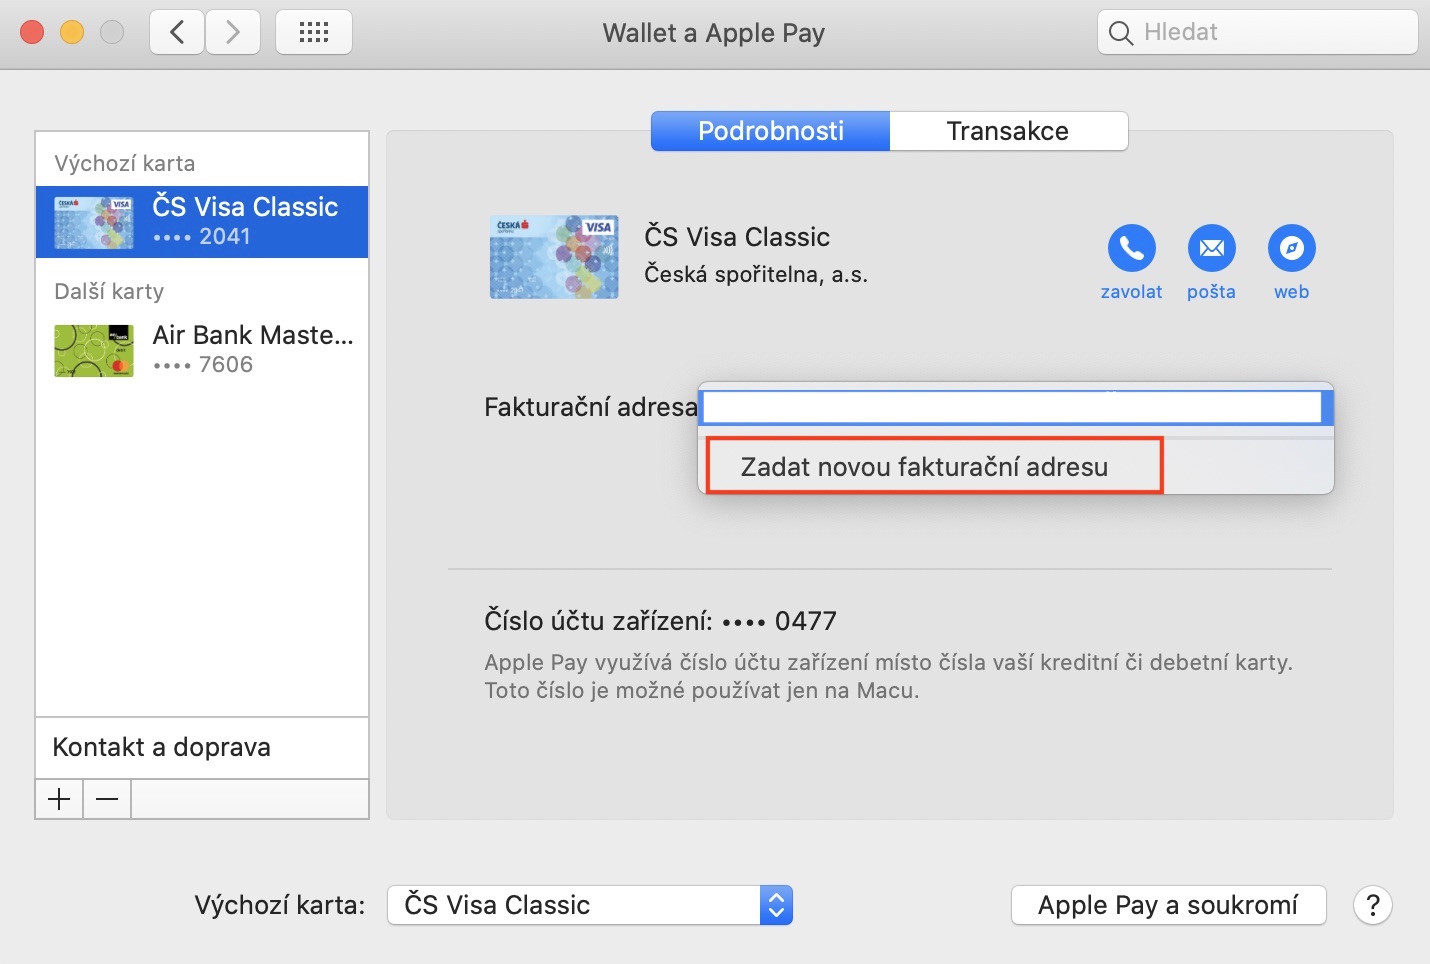Select ČS Visa Classic card thumbnail in sidebar

[94, 222]
